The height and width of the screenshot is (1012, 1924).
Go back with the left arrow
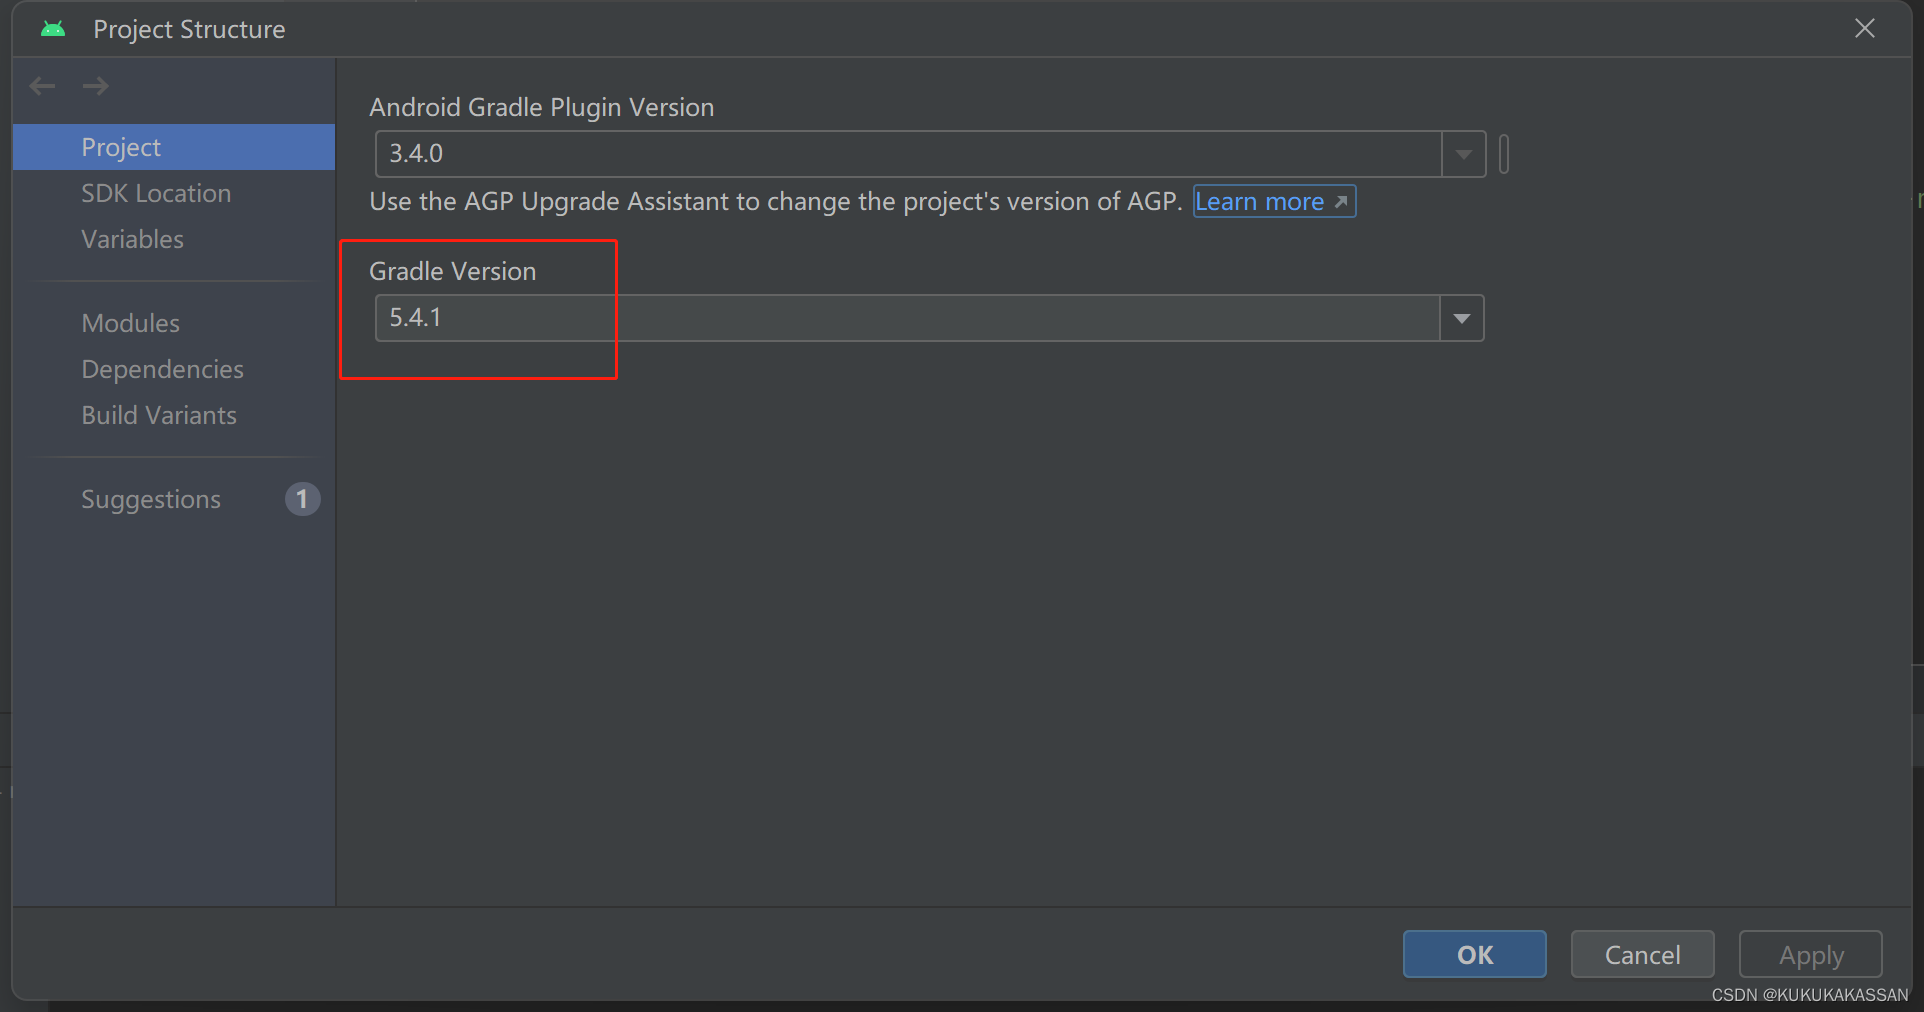pos(42,86)
